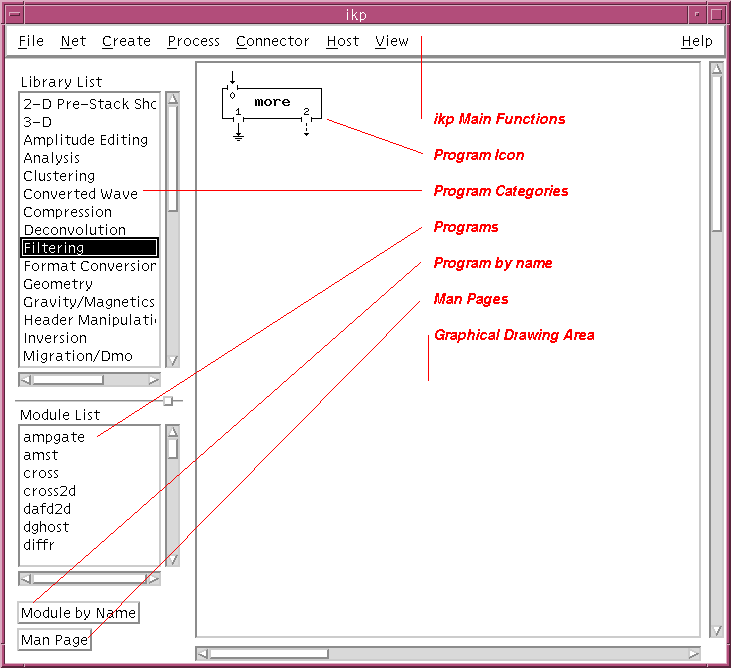Click Library List scroll right arrow
The height and width of the screenshot is (668, 731).
[x=153, y=380]
